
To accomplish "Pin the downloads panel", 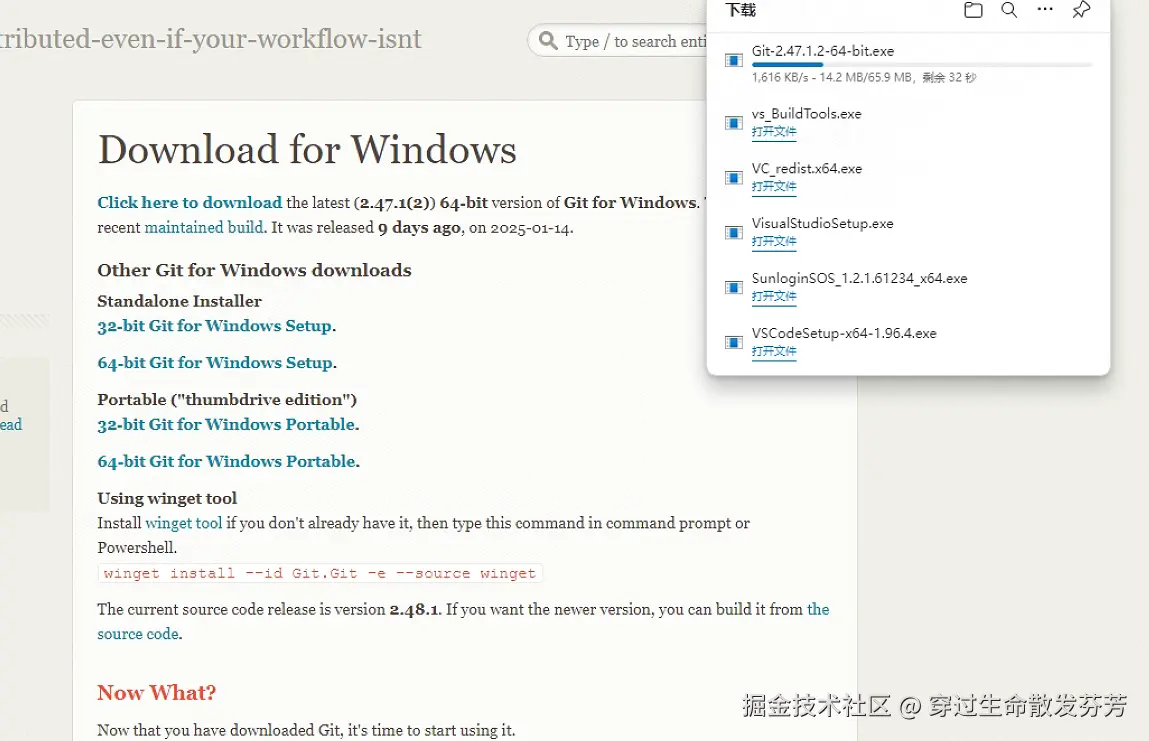I will (1081, 10).
